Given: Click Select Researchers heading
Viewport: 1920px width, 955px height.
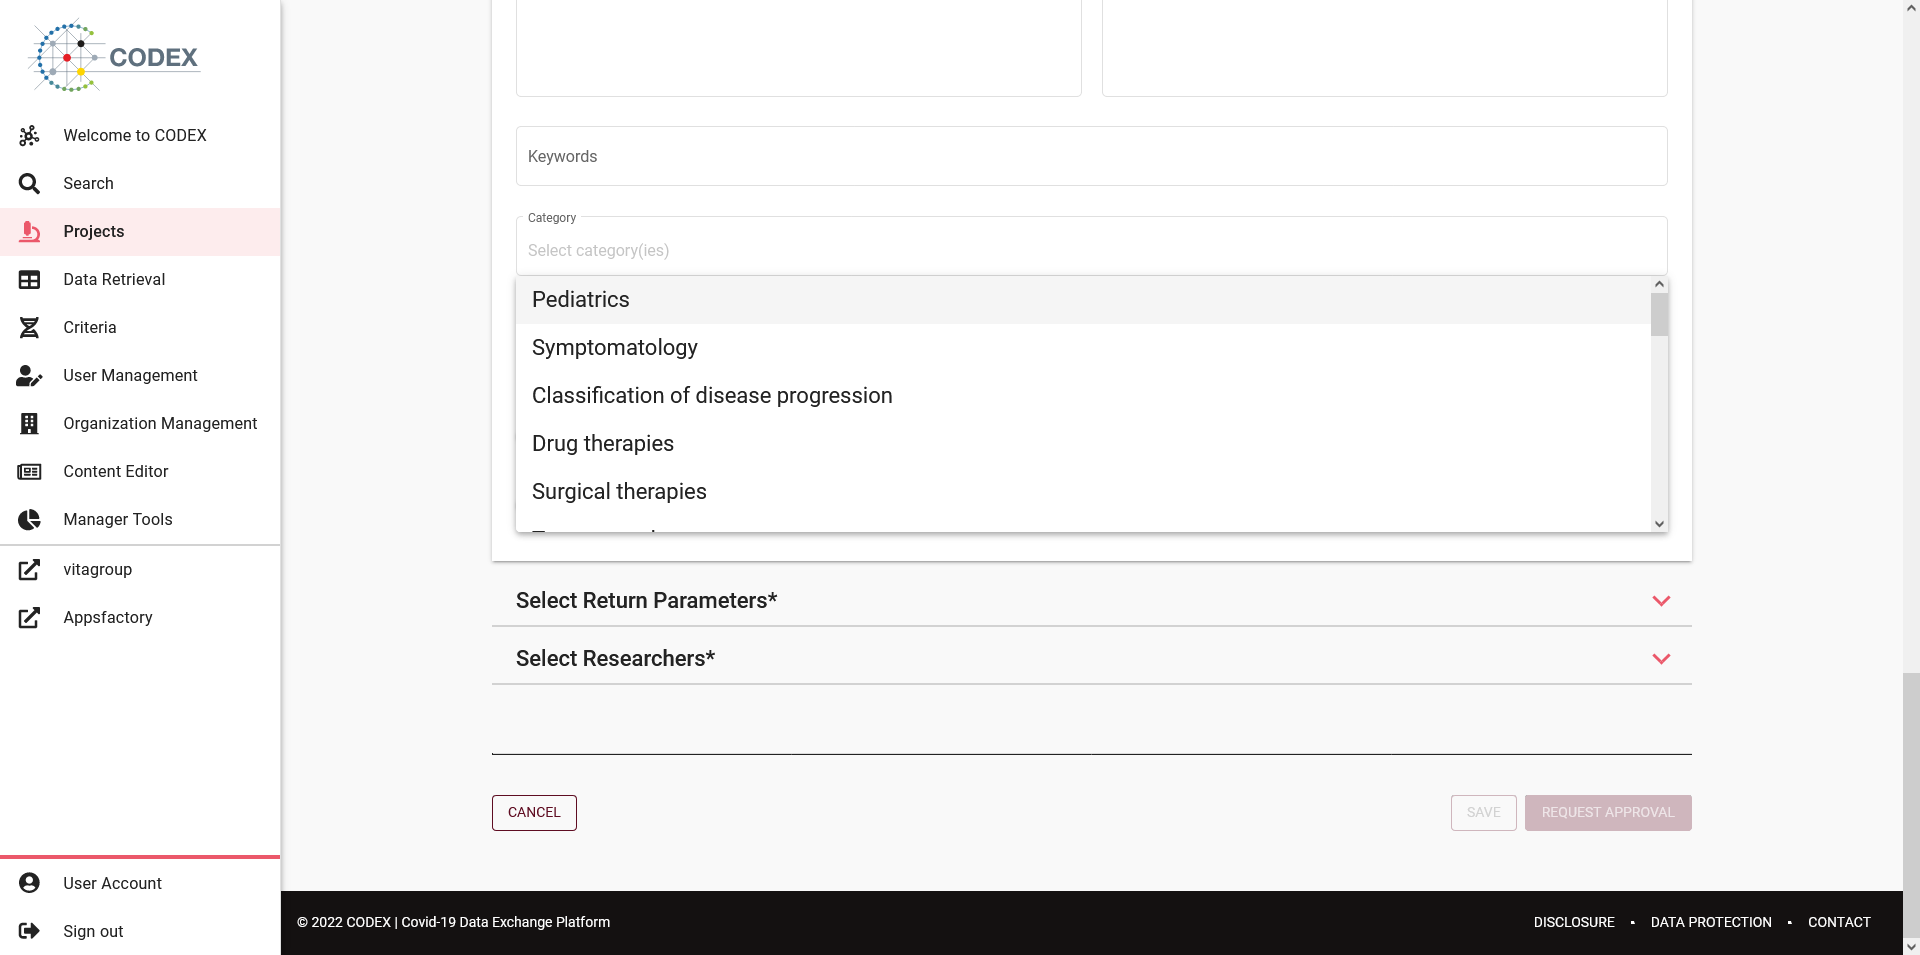Looking at the screenshot, I should 615,658.
